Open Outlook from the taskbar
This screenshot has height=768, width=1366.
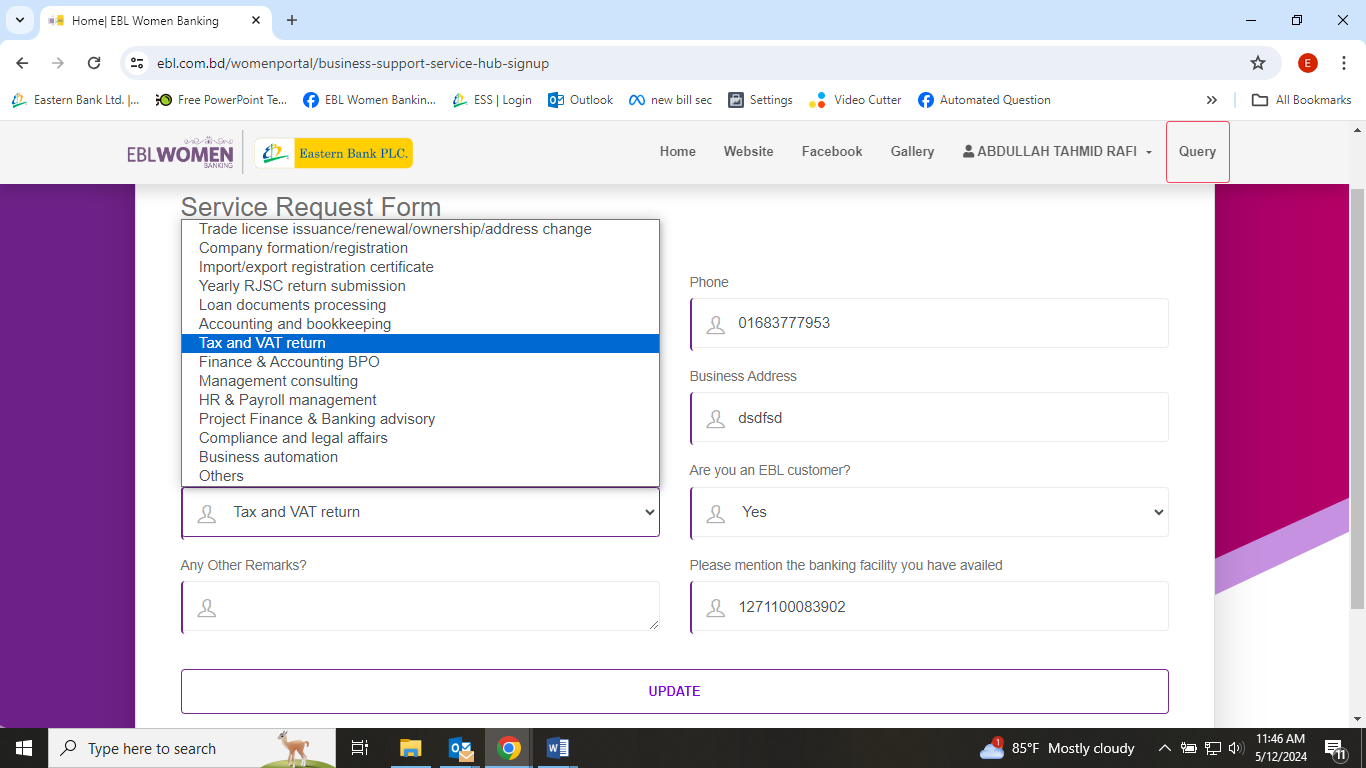(460, 748)
